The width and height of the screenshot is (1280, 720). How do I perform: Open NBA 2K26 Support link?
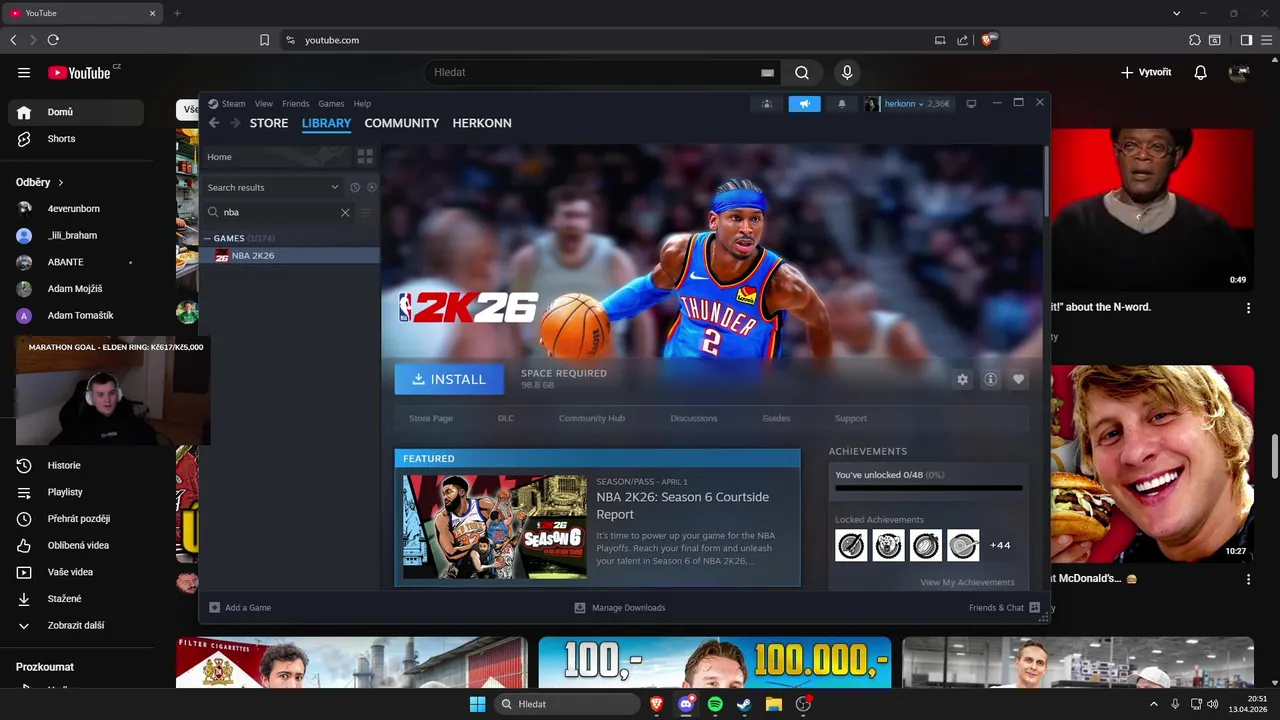point(851,418)
